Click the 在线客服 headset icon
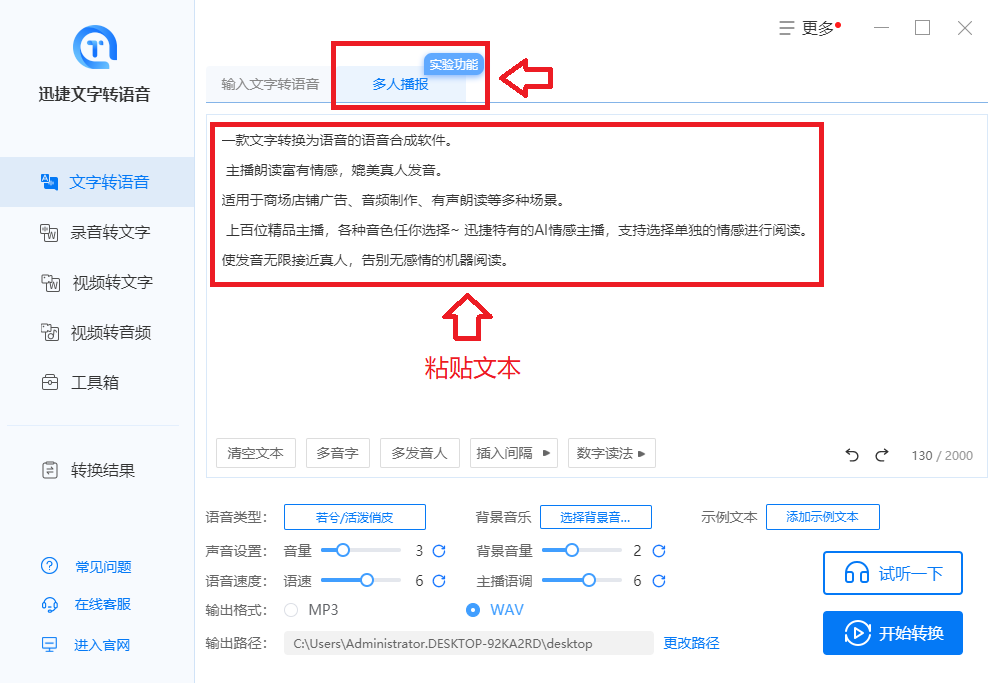The height and width of the screenshot is (683, 1000). (50, 605)
